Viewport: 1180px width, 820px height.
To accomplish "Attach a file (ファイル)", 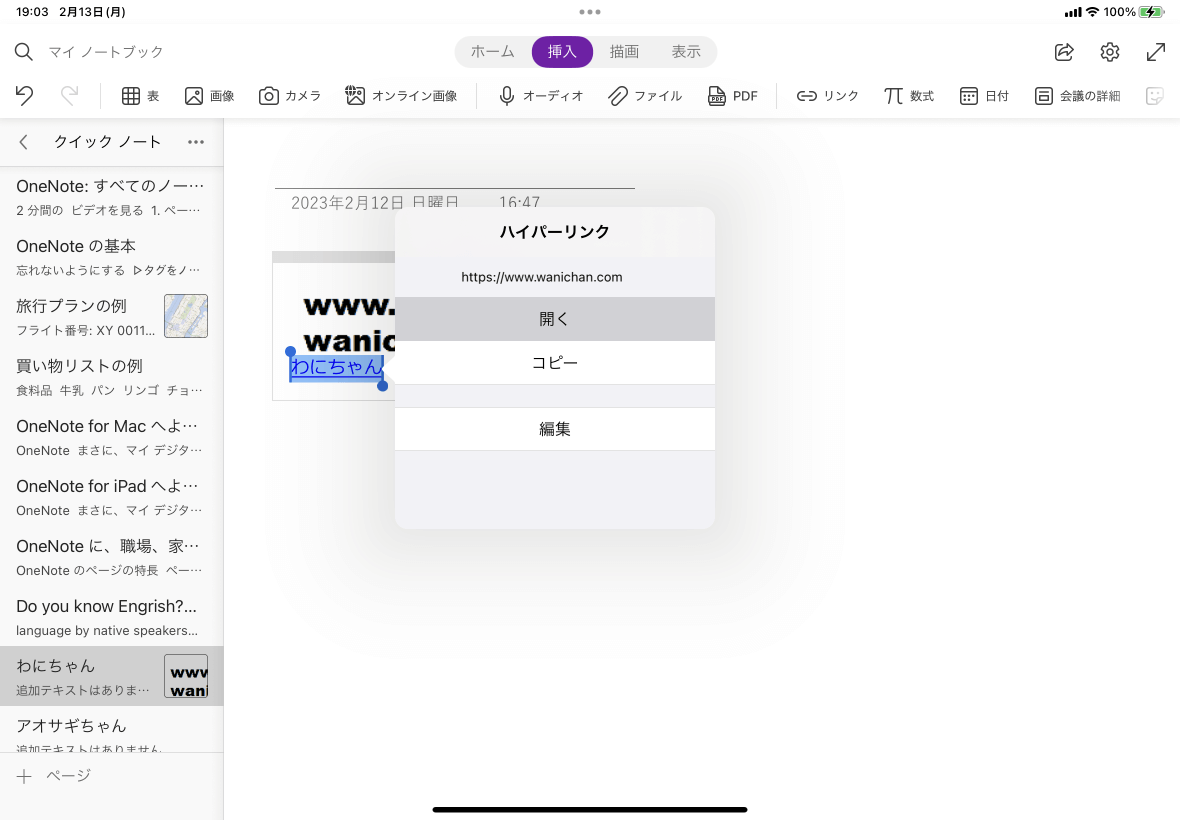I will [645, 96].
